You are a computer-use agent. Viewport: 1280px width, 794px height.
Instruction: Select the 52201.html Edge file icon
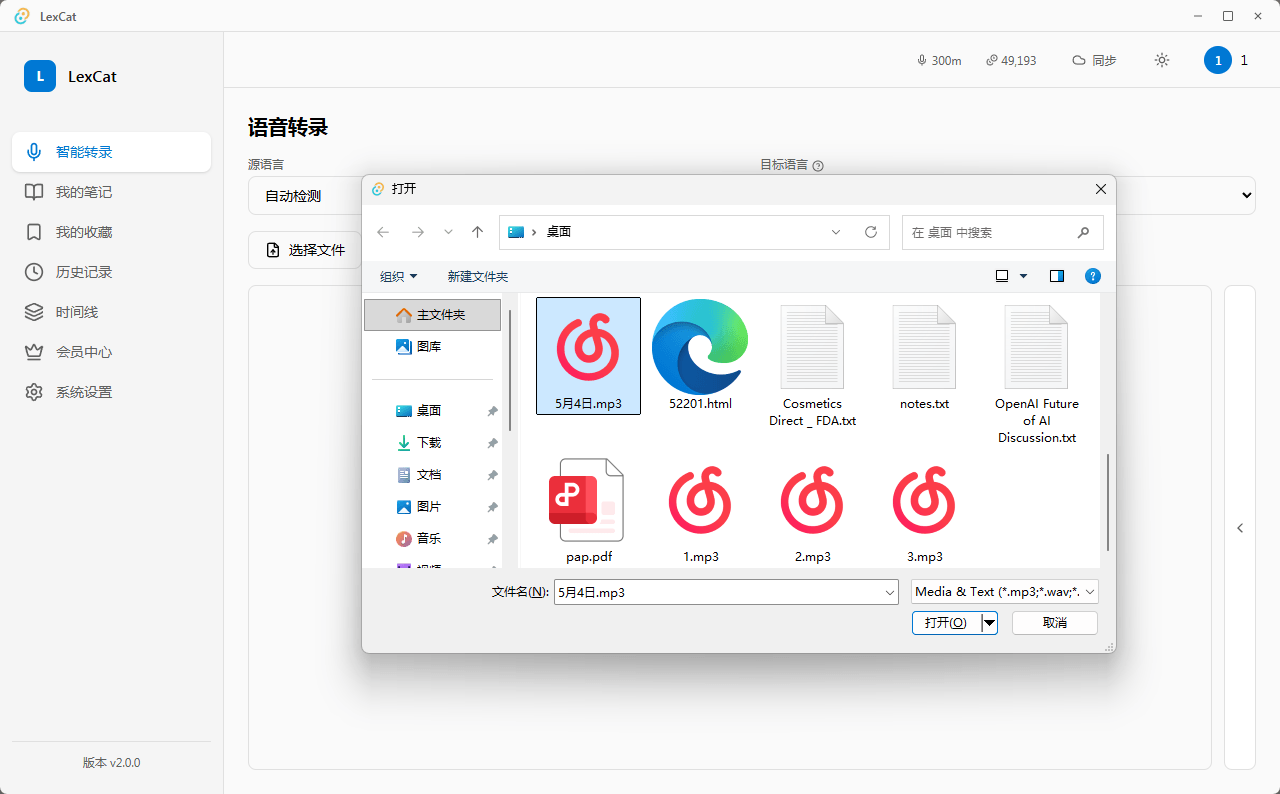[700, 355]
